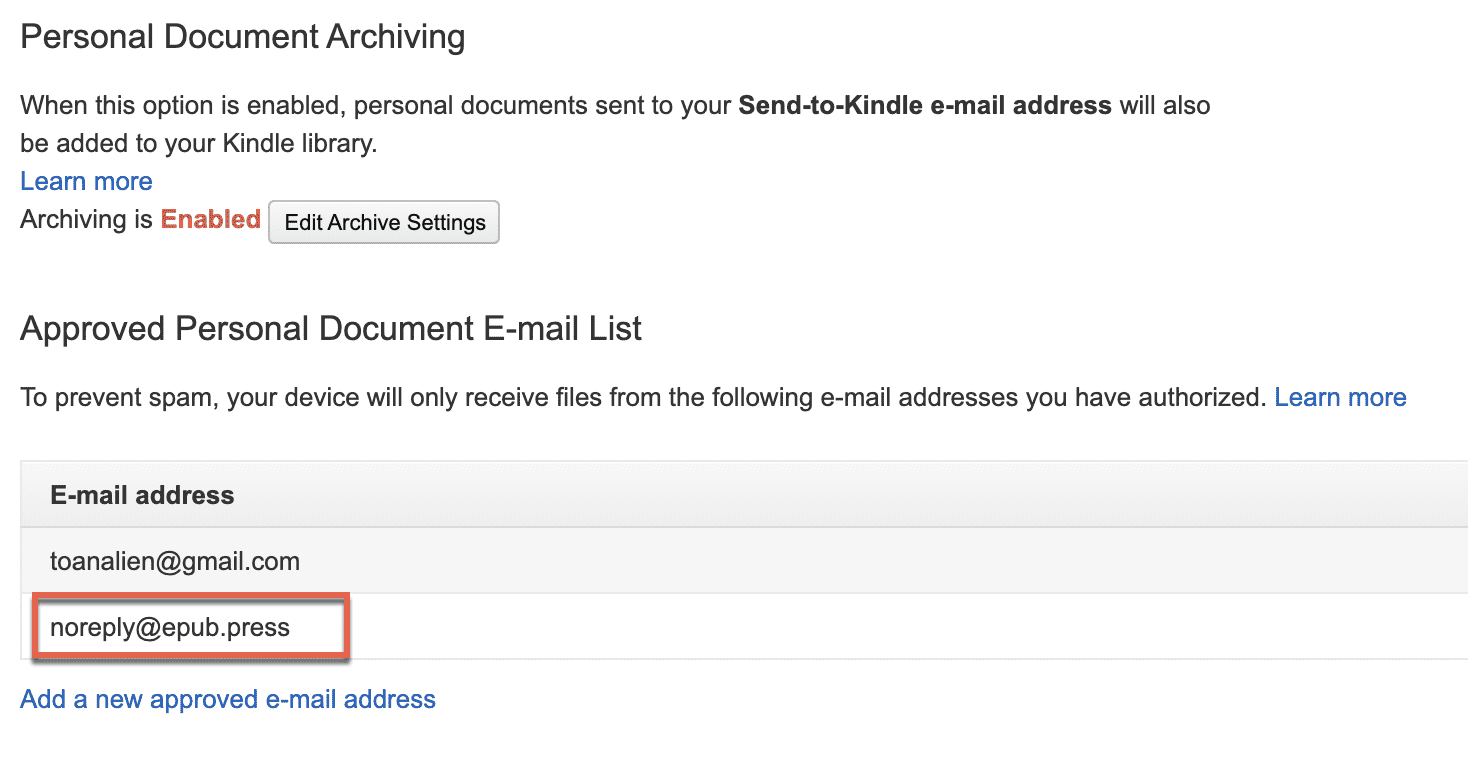Click the Personal Document Archiving heading

tap(243, 38)
